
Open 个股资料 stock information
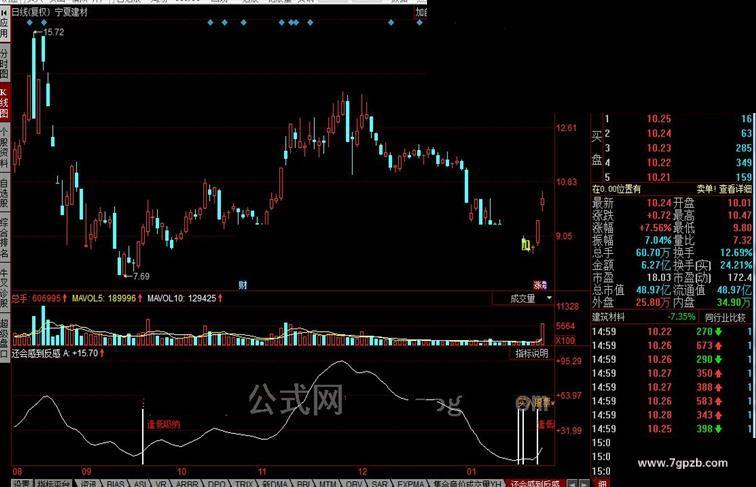(x=4, y=148)
